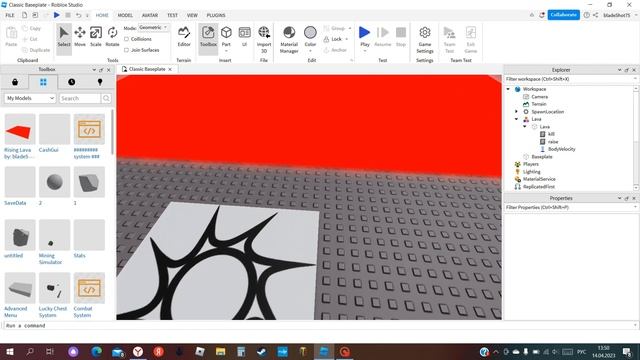640x360 pixels.
Task: Collapse the Lava model node
Action: coord(516,119)
